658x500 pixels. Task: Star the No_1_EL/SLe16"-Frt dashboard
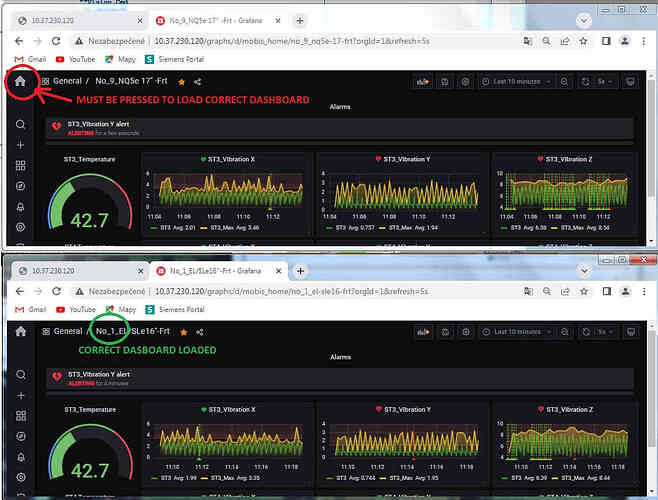183,332
